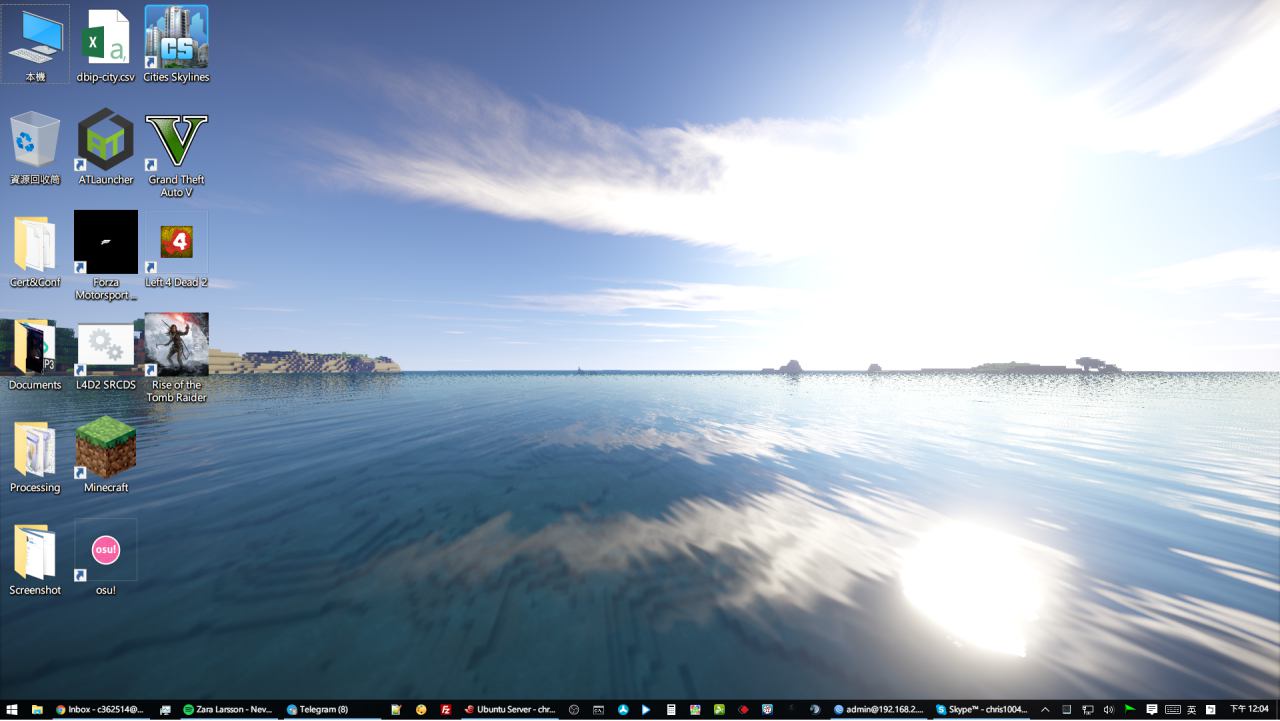The width and height of the screenshot is (1280, 721).
Task: Select the Gert&Conf folder
Action: pyautogui.click(x=35, y=250)
